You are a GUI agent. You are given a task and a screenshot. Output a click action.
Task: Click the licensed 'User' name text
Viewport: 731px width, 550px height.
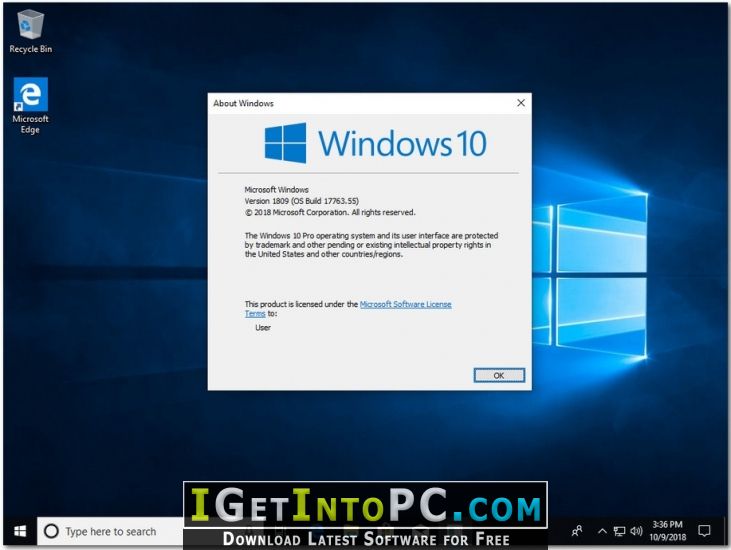(x=263, y=328)
